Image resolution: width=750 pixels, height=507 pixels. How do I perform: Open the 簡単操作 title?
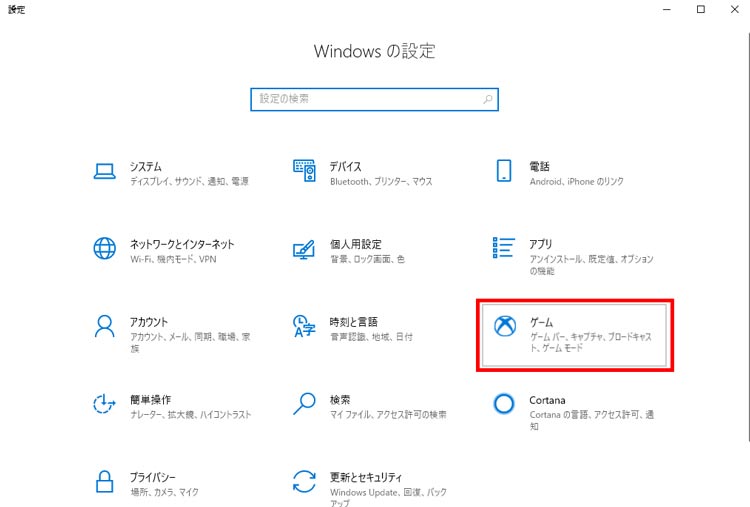(150, 399)
